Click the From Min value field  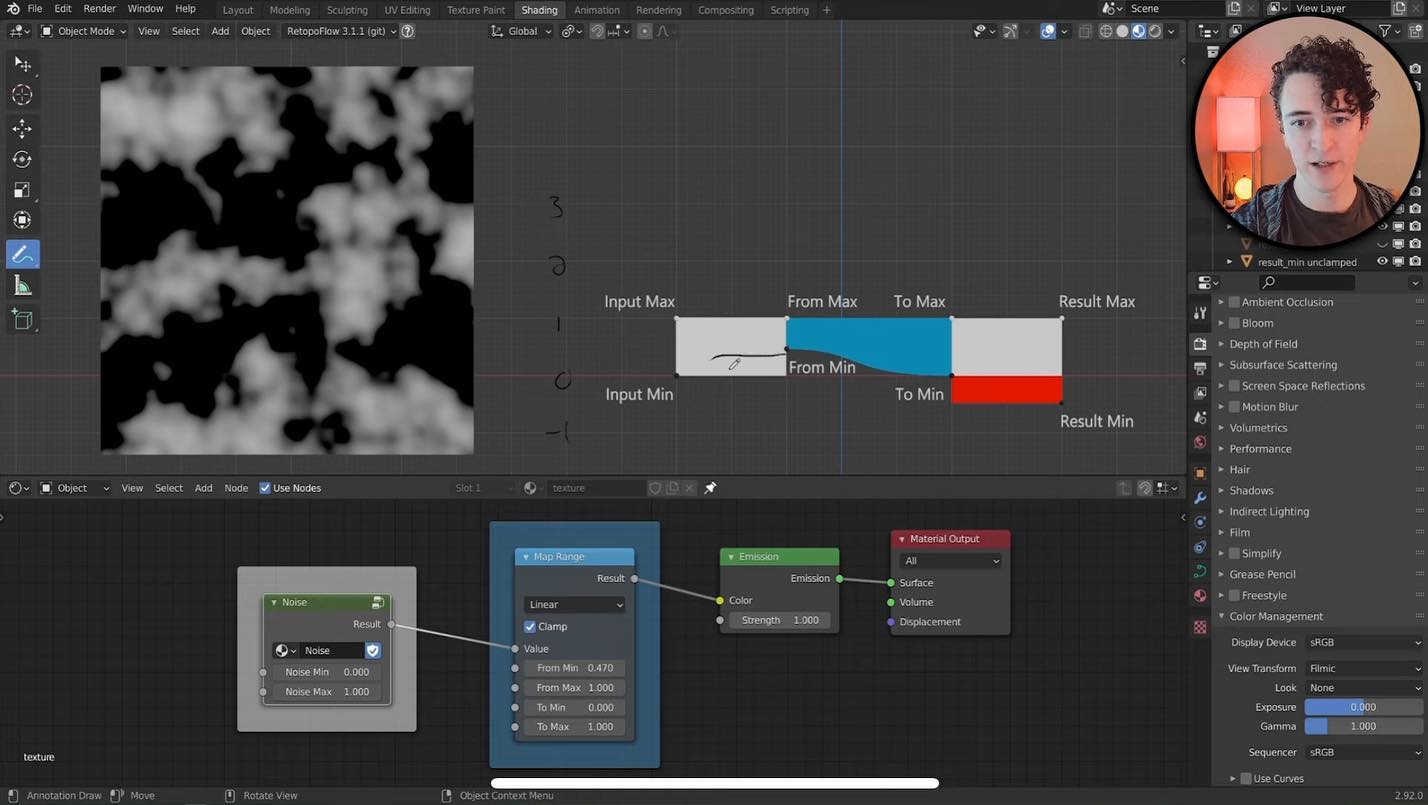[x=575, y=668]
